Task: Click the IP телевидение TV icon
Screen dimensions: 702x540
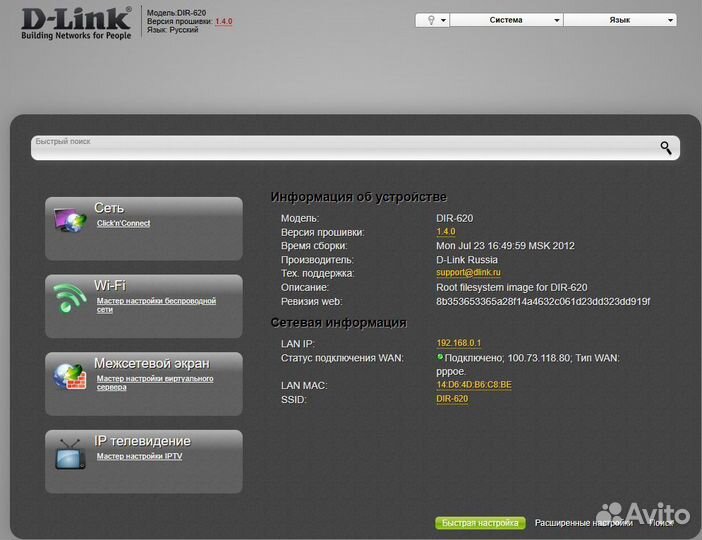Action: click(70, 454)
